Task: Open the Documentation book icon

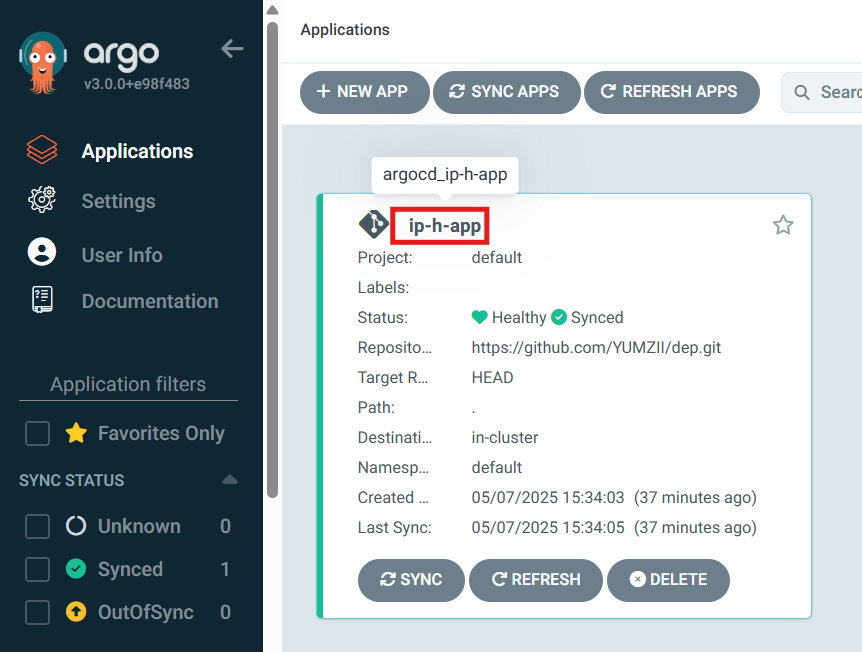Action: tap(42, 300)
